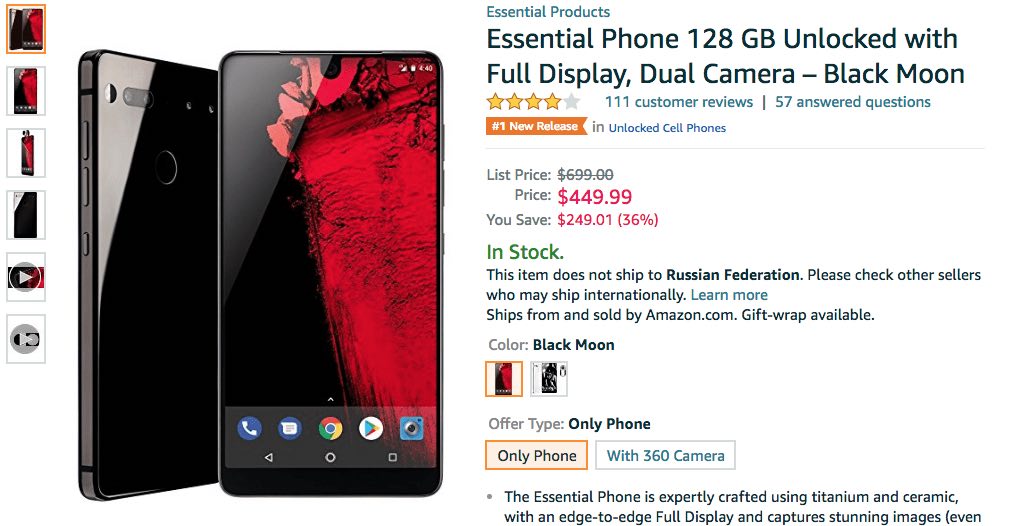The image size is (1011, 526).
Task: Select the Black Moon color swatch
Action: tap(504, 378)
